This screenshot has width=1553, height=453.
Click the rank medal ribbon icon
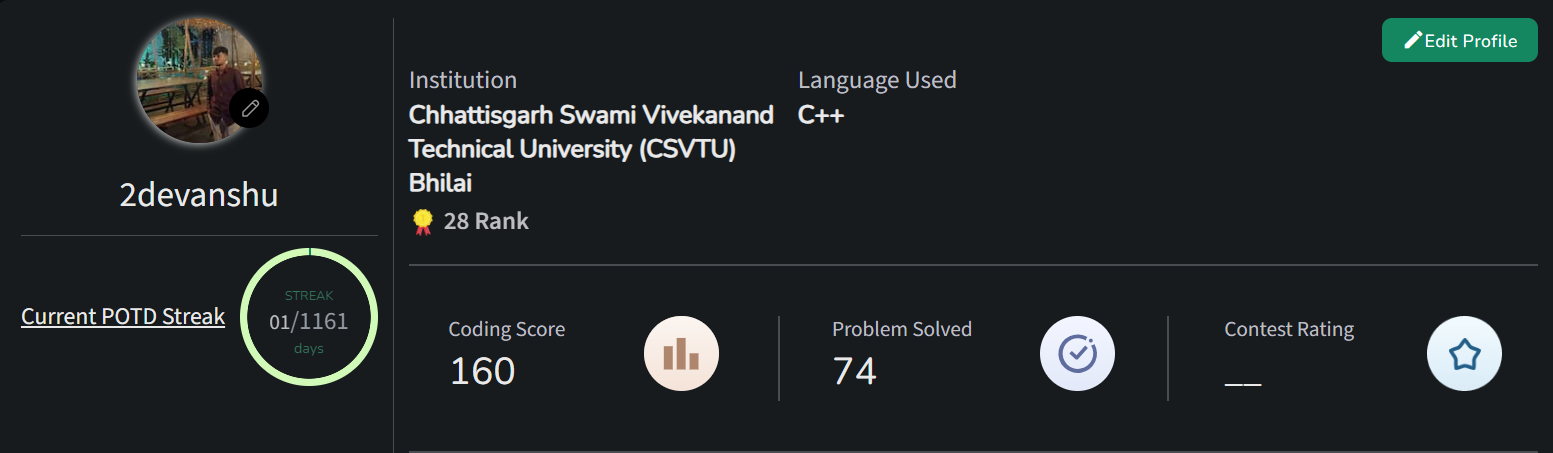[x=422, y=221]
